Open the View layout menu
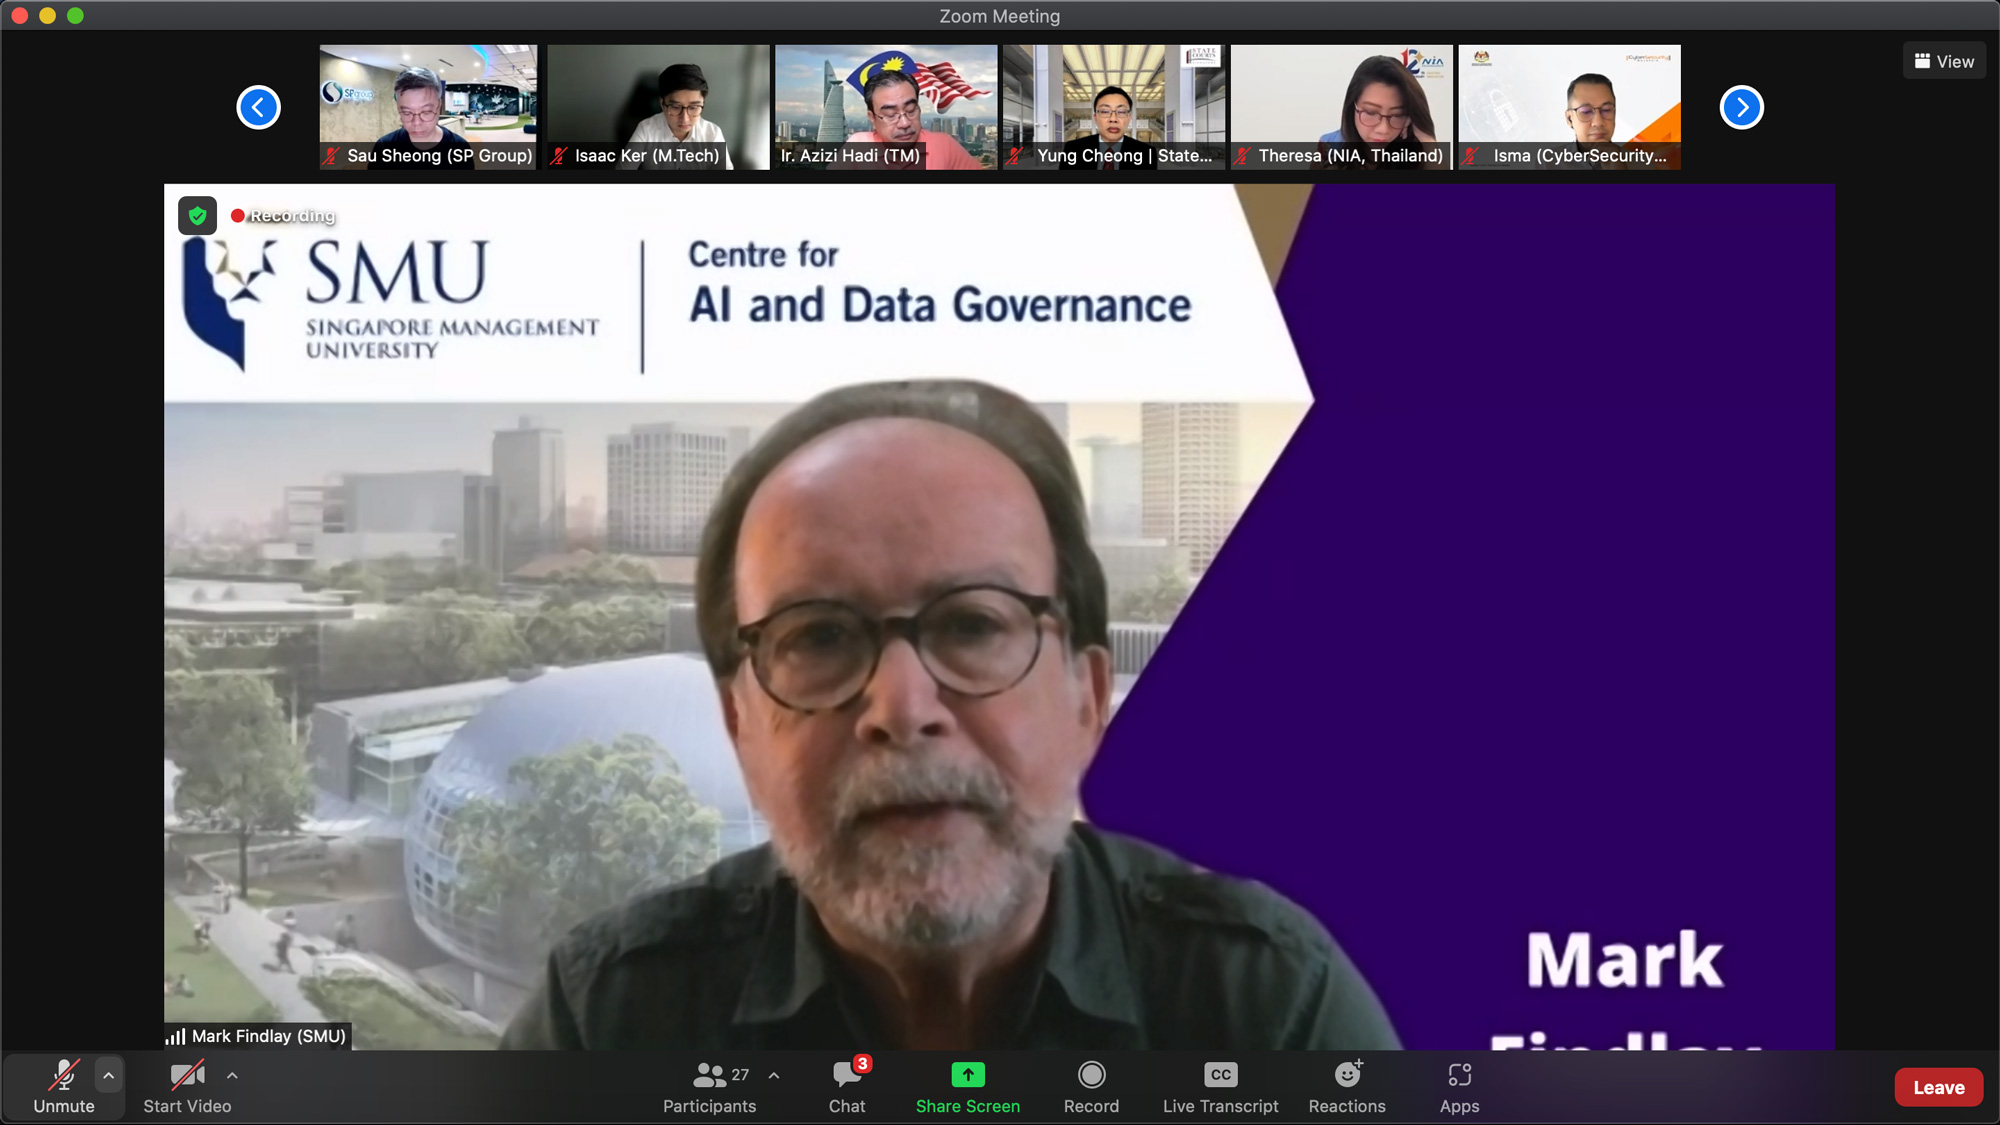Viewport: 2000px width, 1125px height. pos(1944,61)
